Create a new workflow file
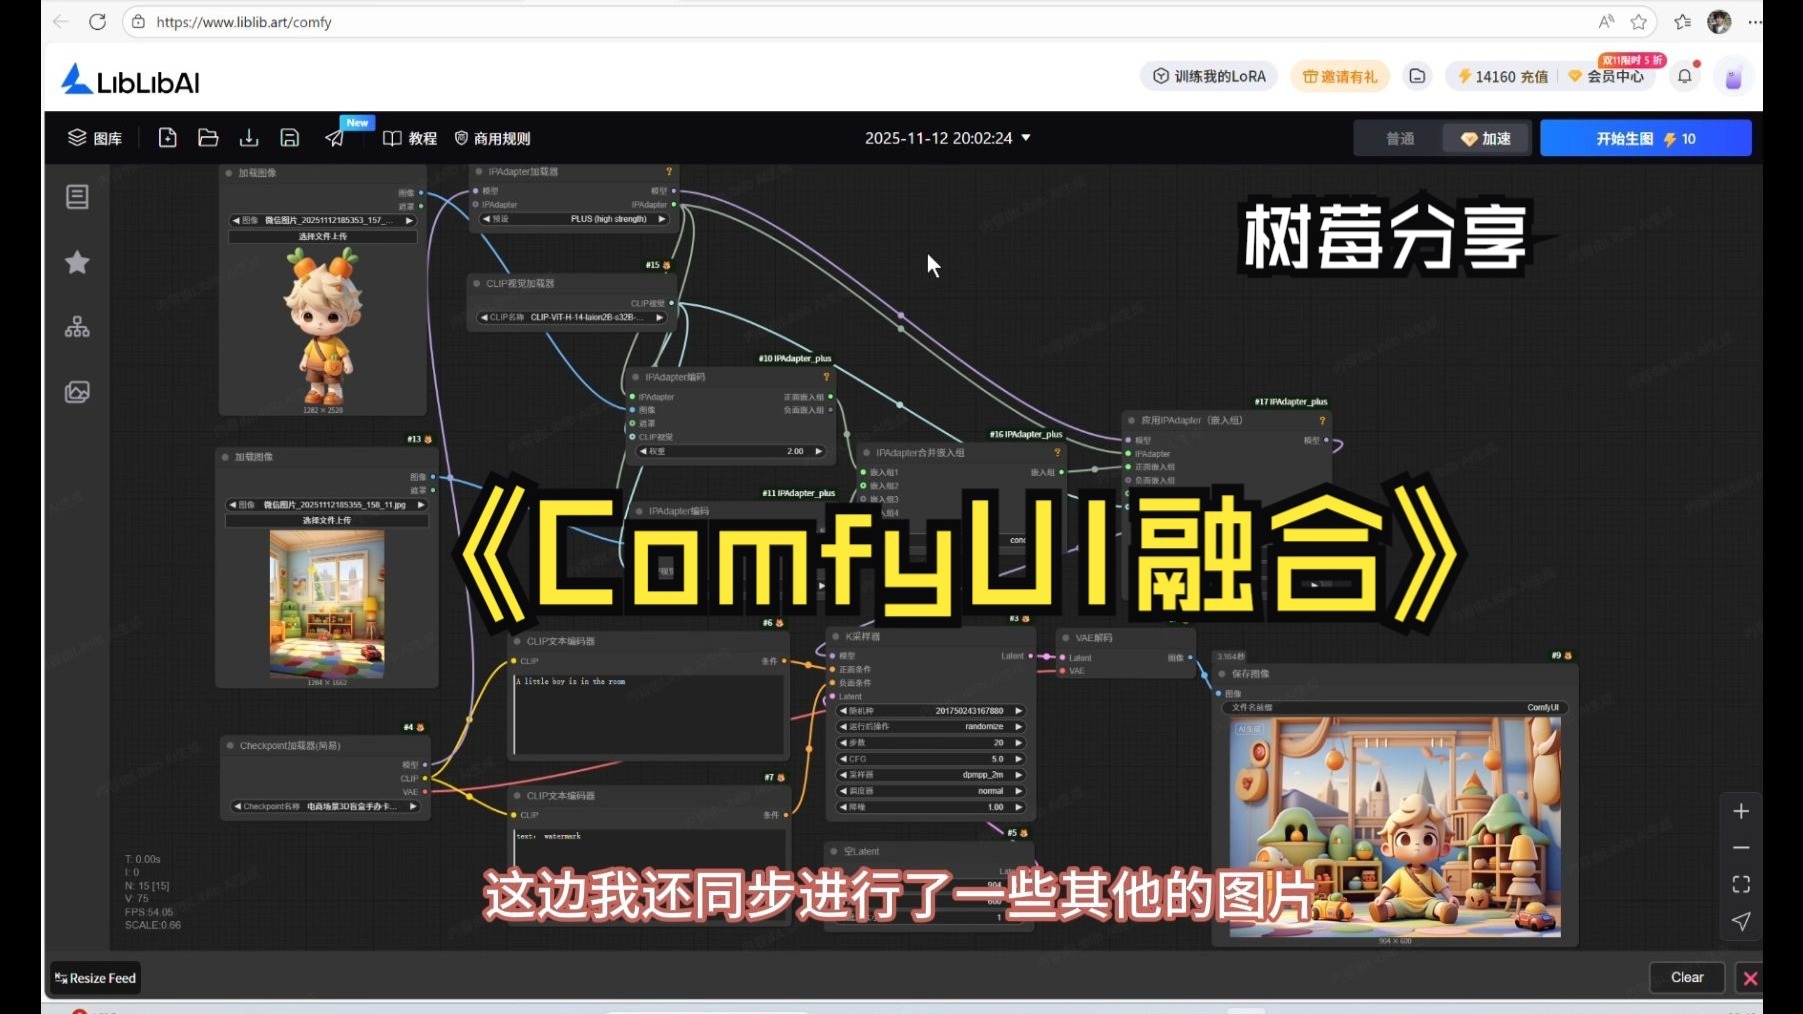 click(168, 138)
